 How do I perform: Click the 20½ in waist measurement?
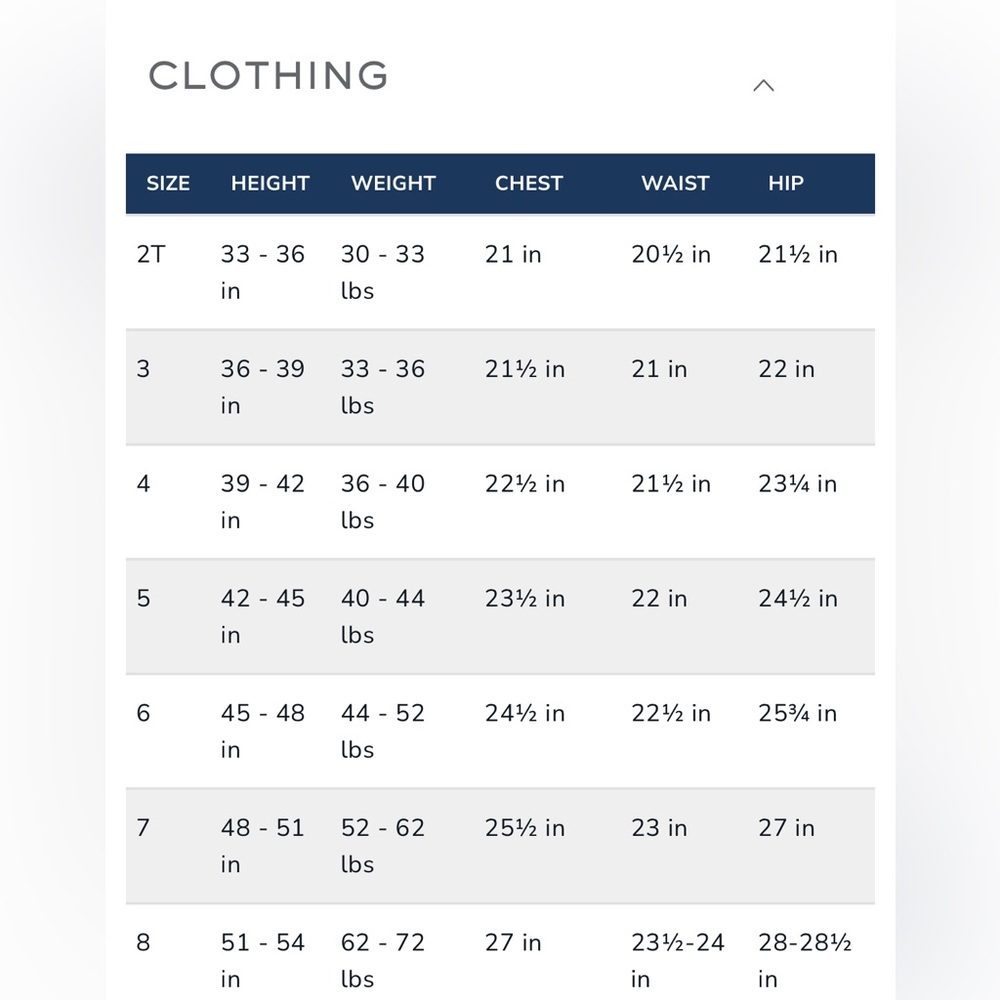click(x=671, y=255)
